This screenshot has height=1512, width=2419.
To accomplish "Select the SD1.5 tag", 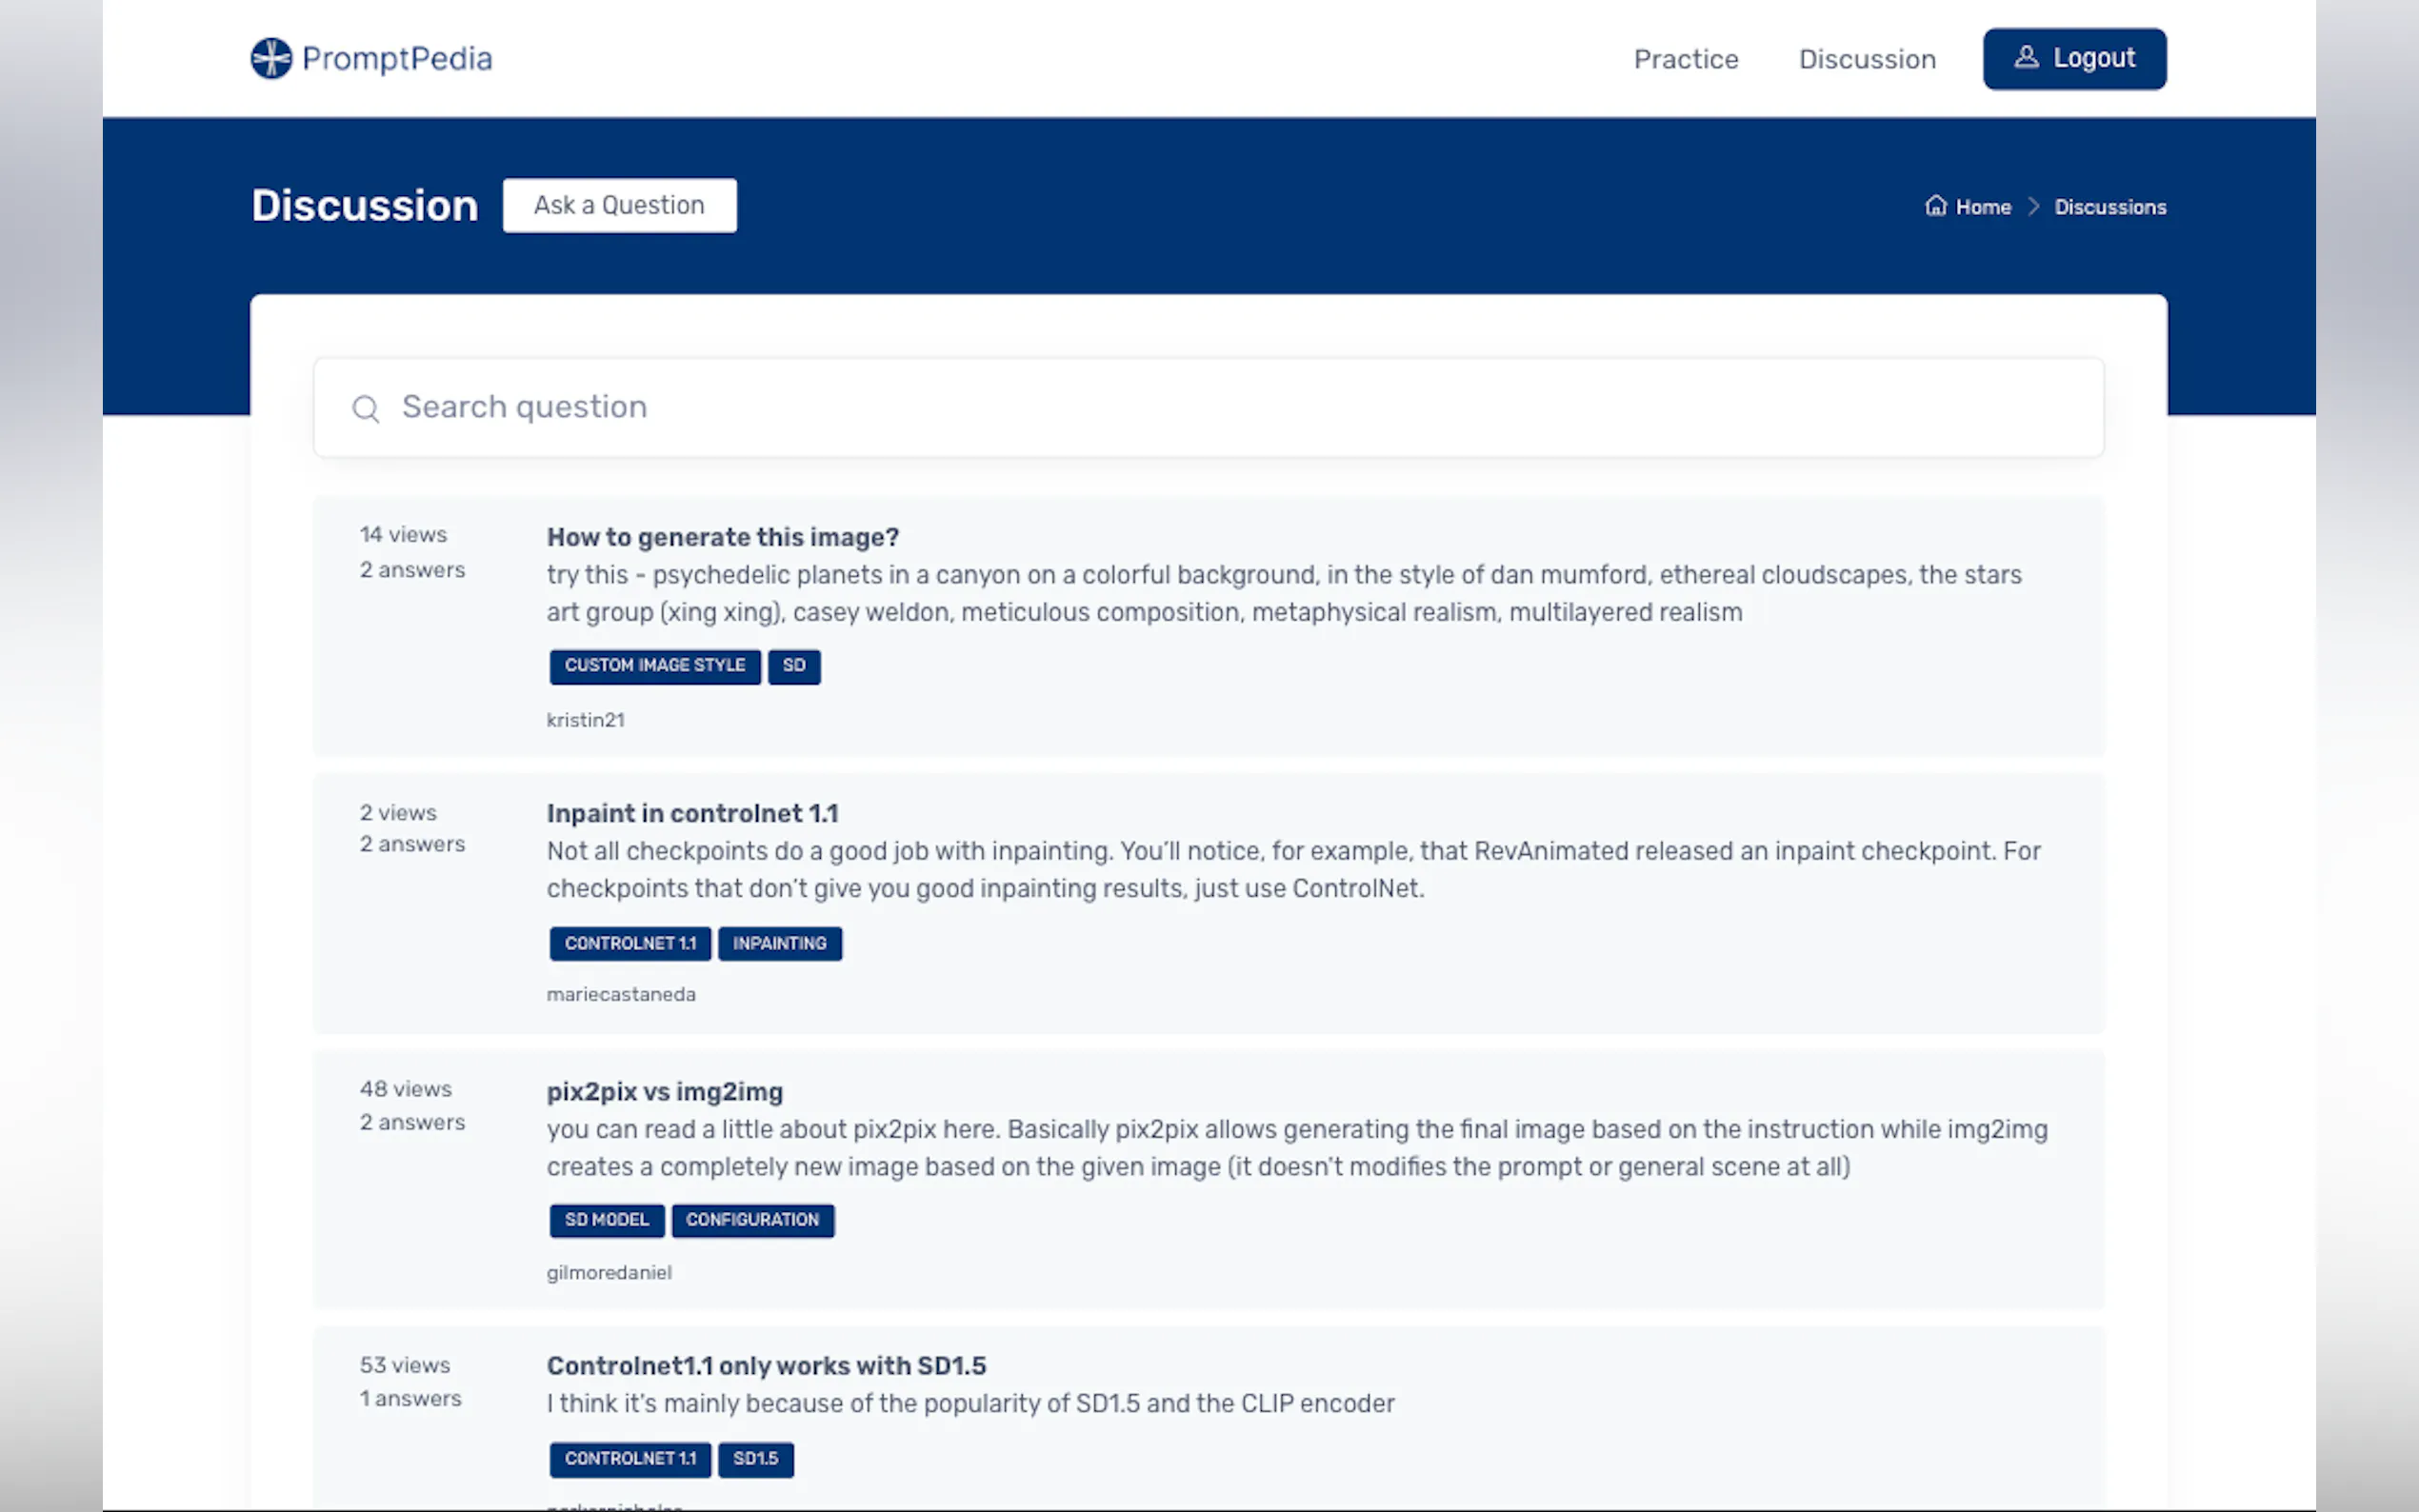I will pos(755,1458).
